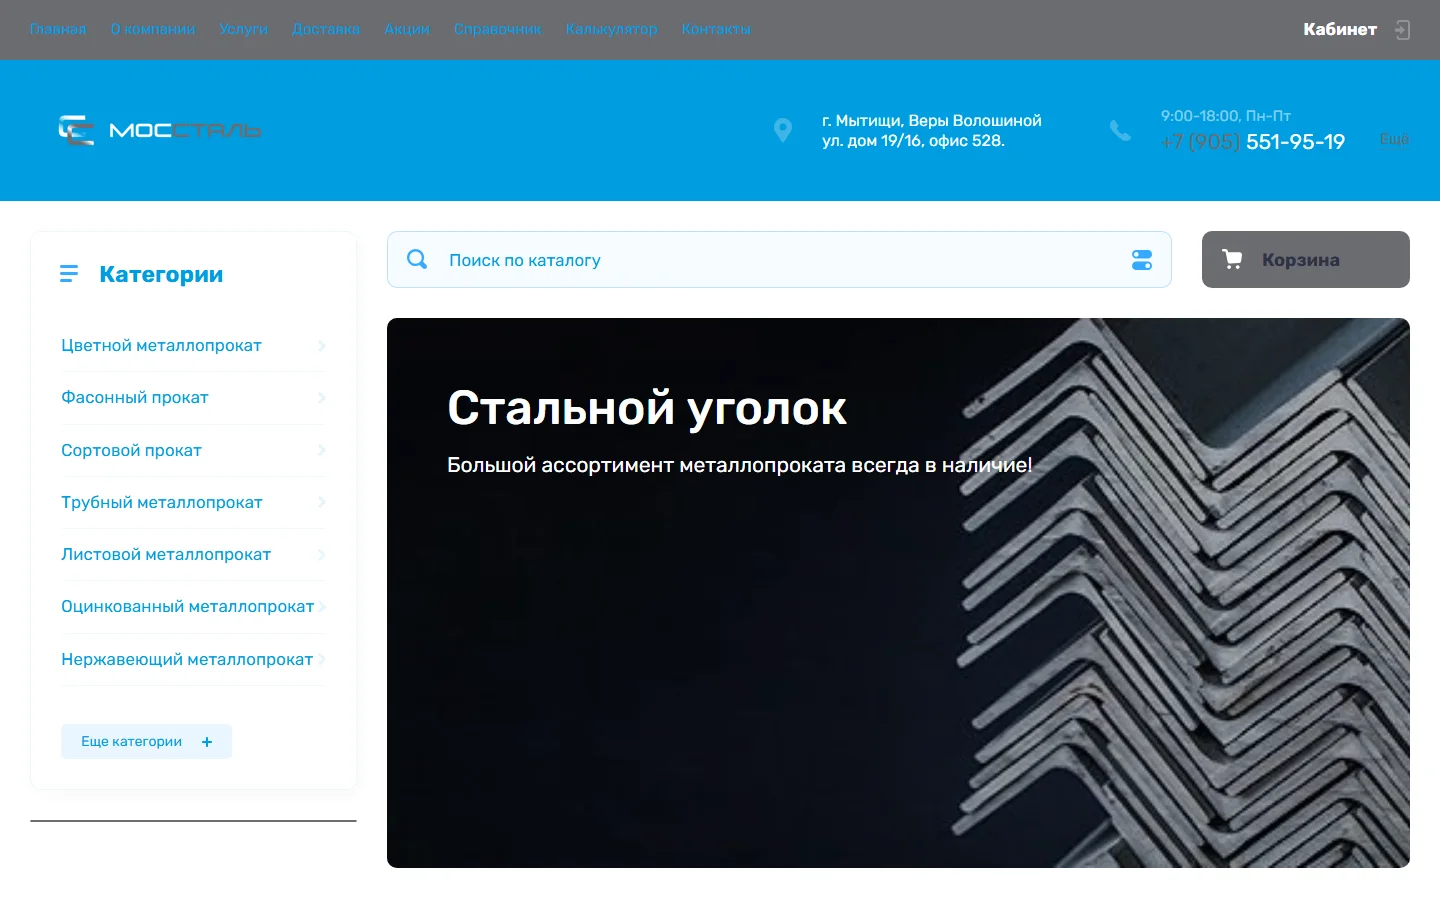The height and width of the screenshot is (900, 1440).
Task: Expand Фасонный прокат chevron
Action: pos(321,398)
